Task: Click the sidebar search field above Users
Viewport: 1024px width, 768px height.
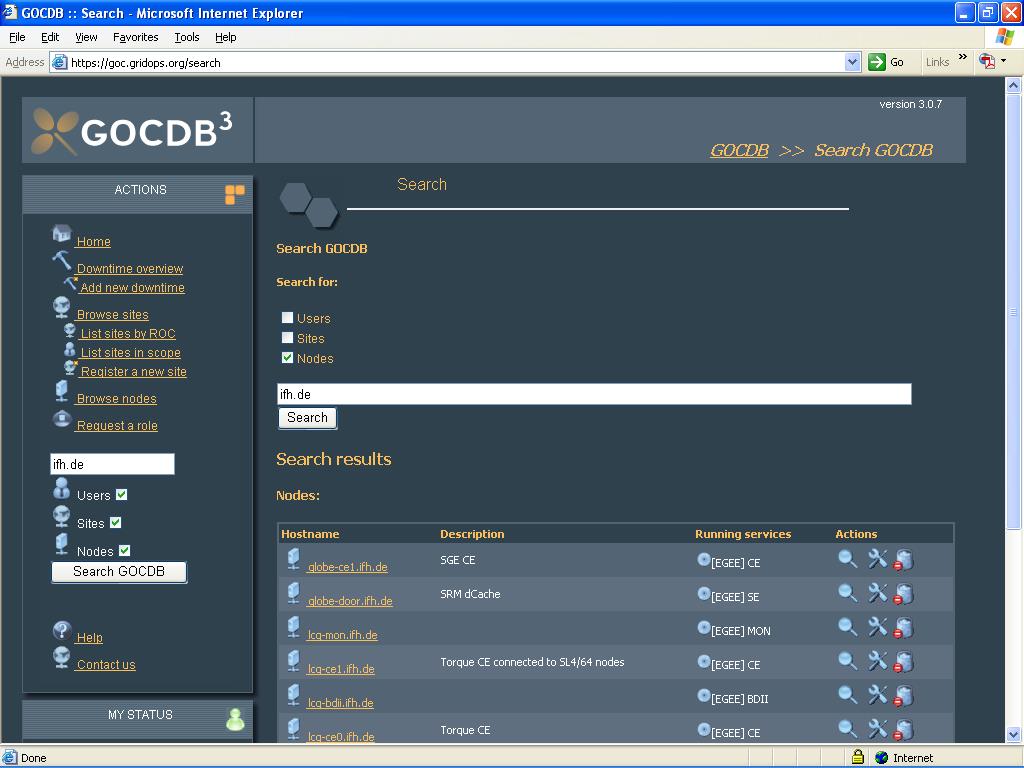Action: point(112,464)
